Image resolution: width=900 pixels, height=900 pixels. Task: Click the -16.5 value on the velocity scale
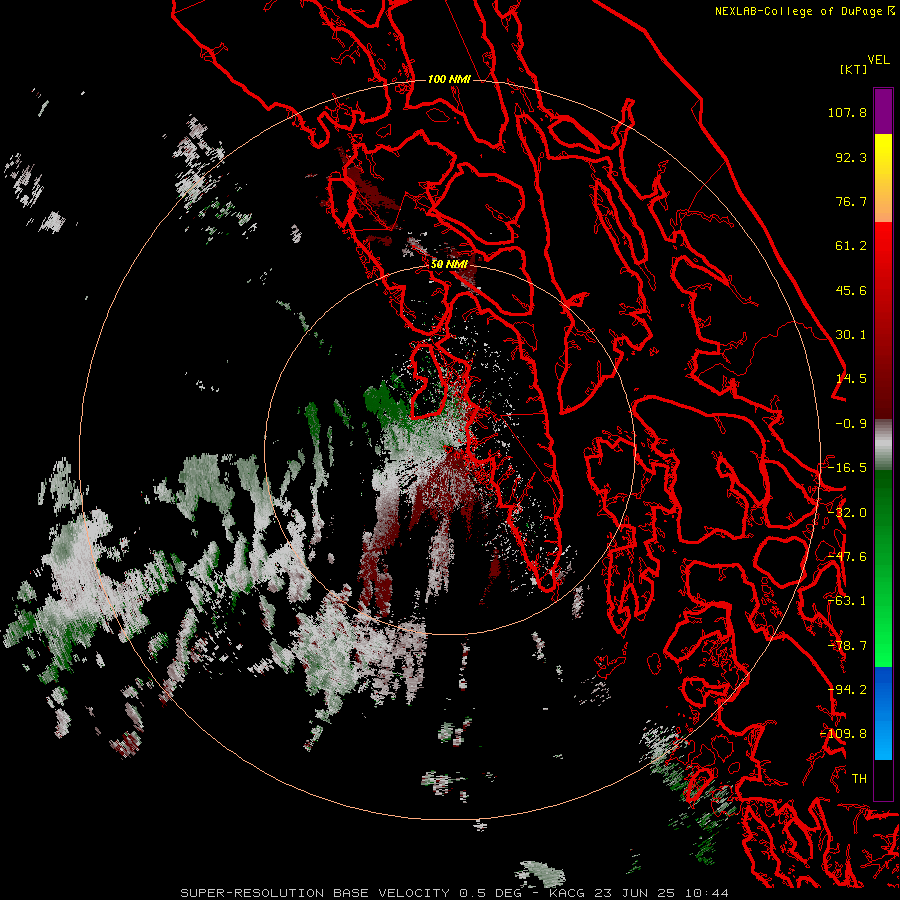[847, 468]
